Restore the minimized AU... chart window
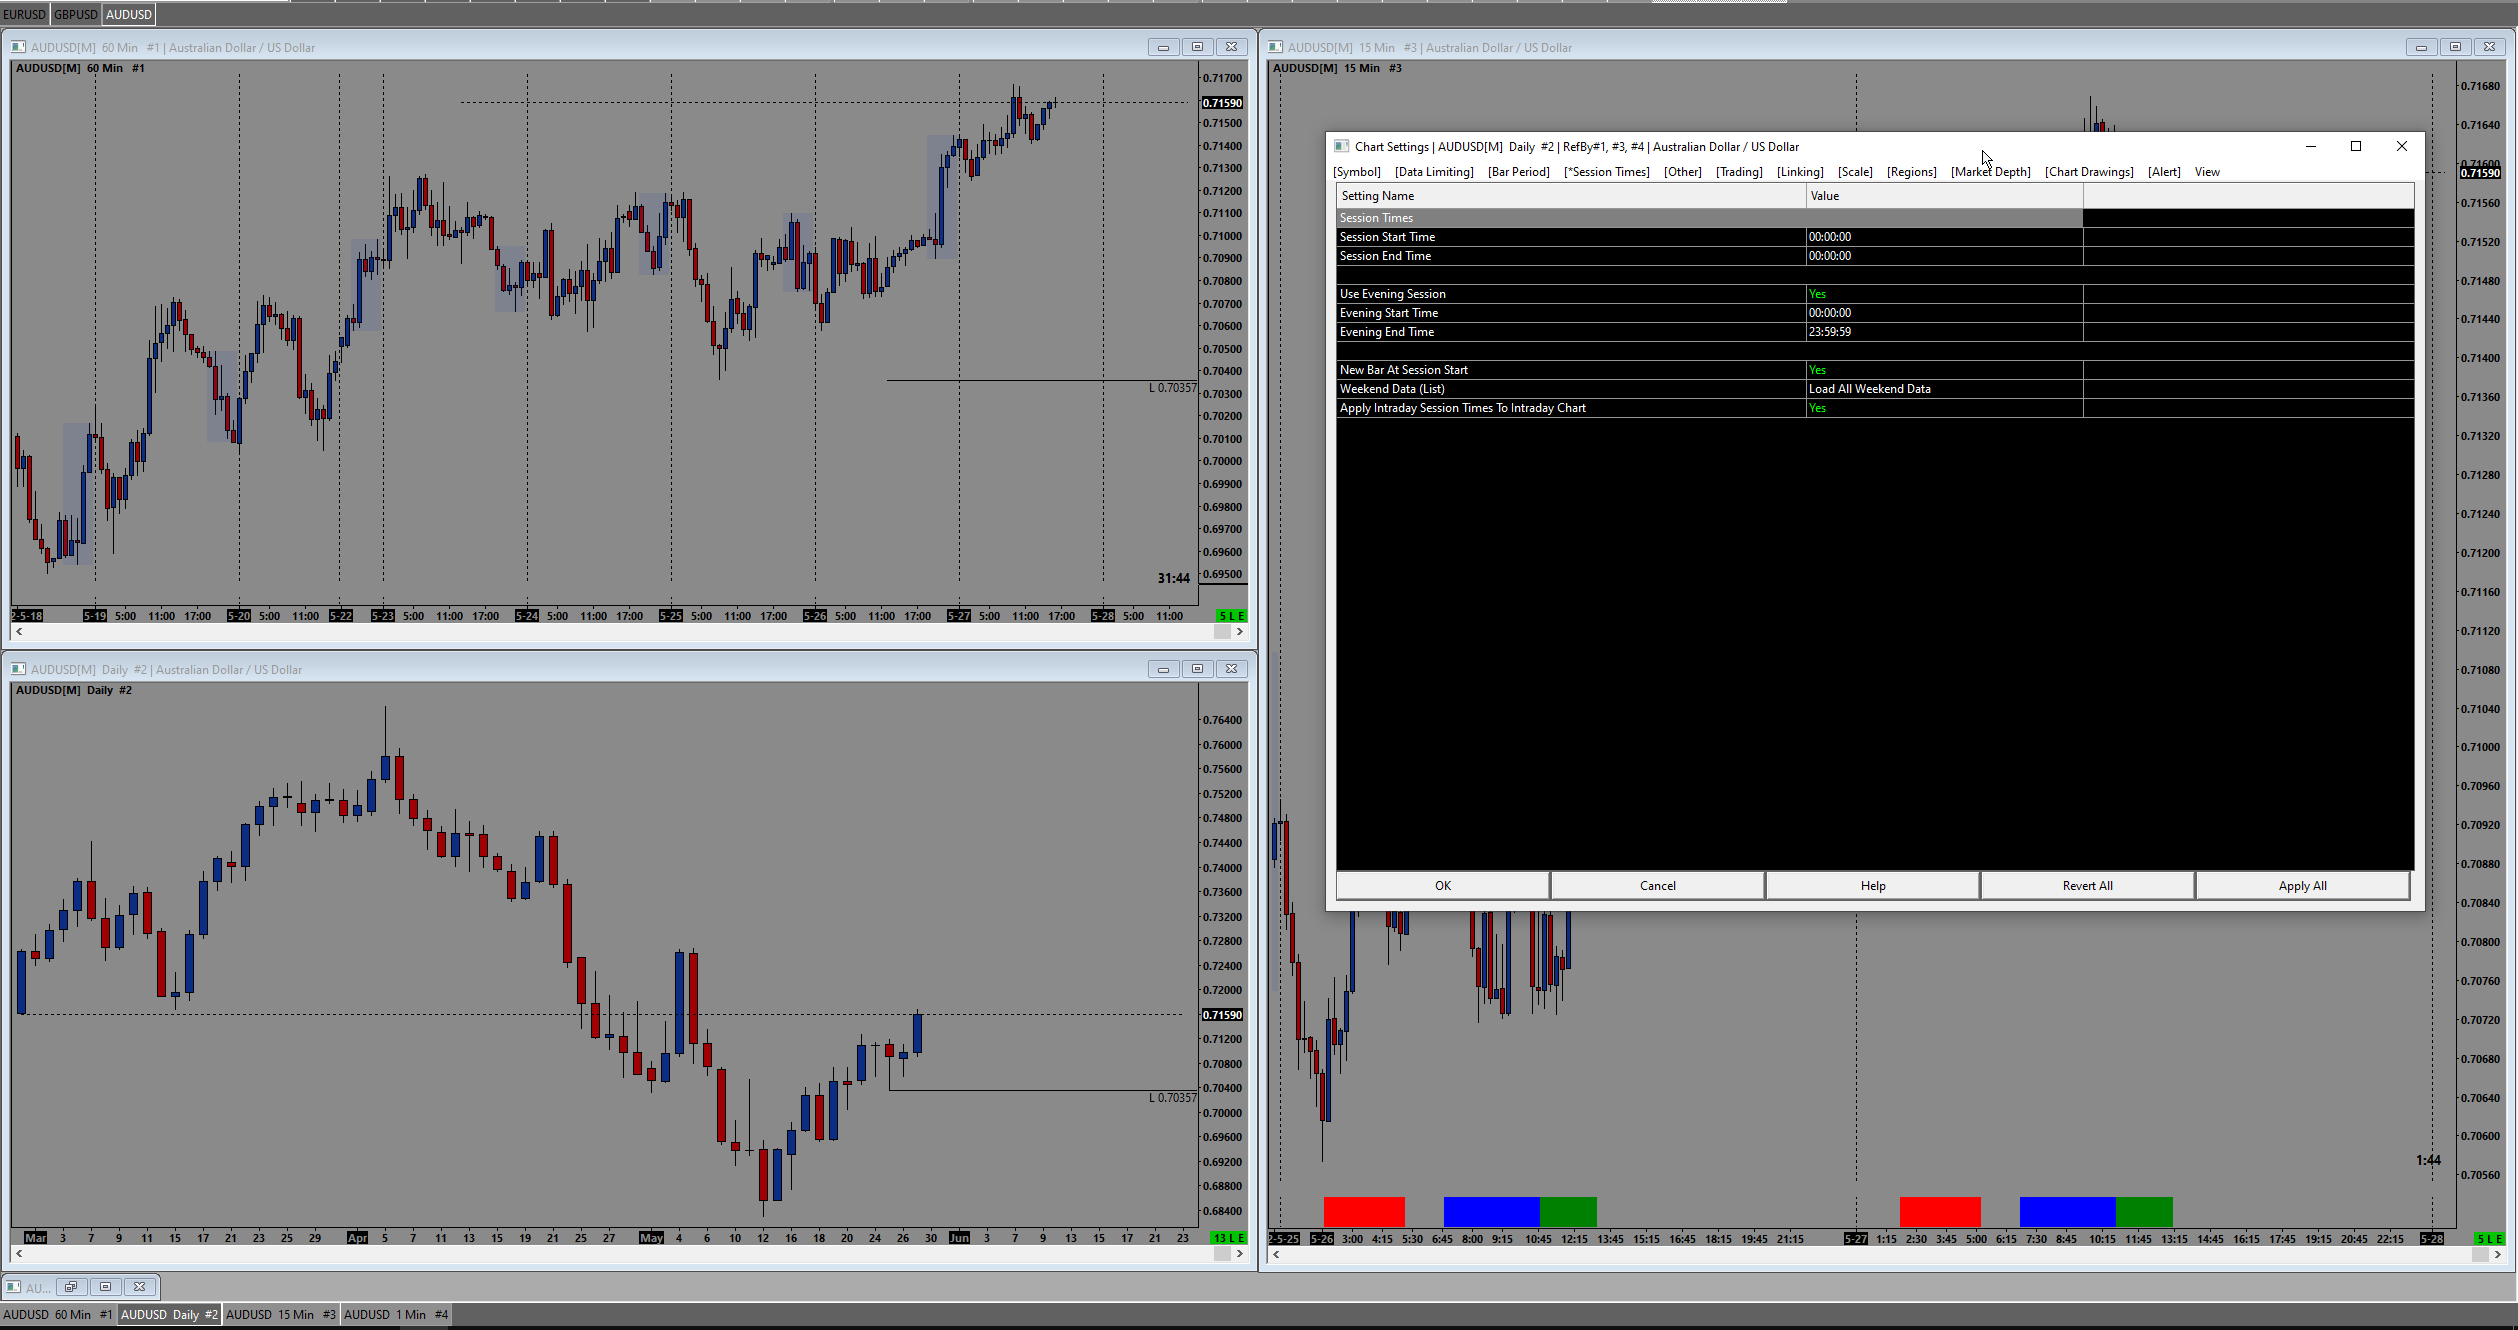The height and width of the screenshot is (1330, 2518). point(71,1287)
